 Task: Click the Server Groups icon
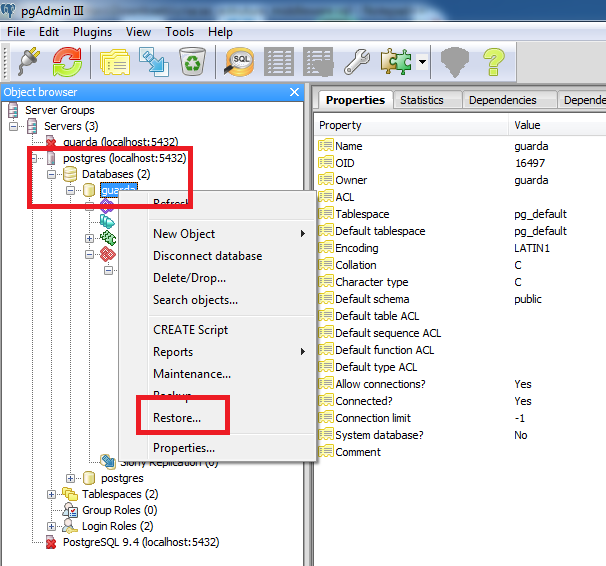point(13,110)
